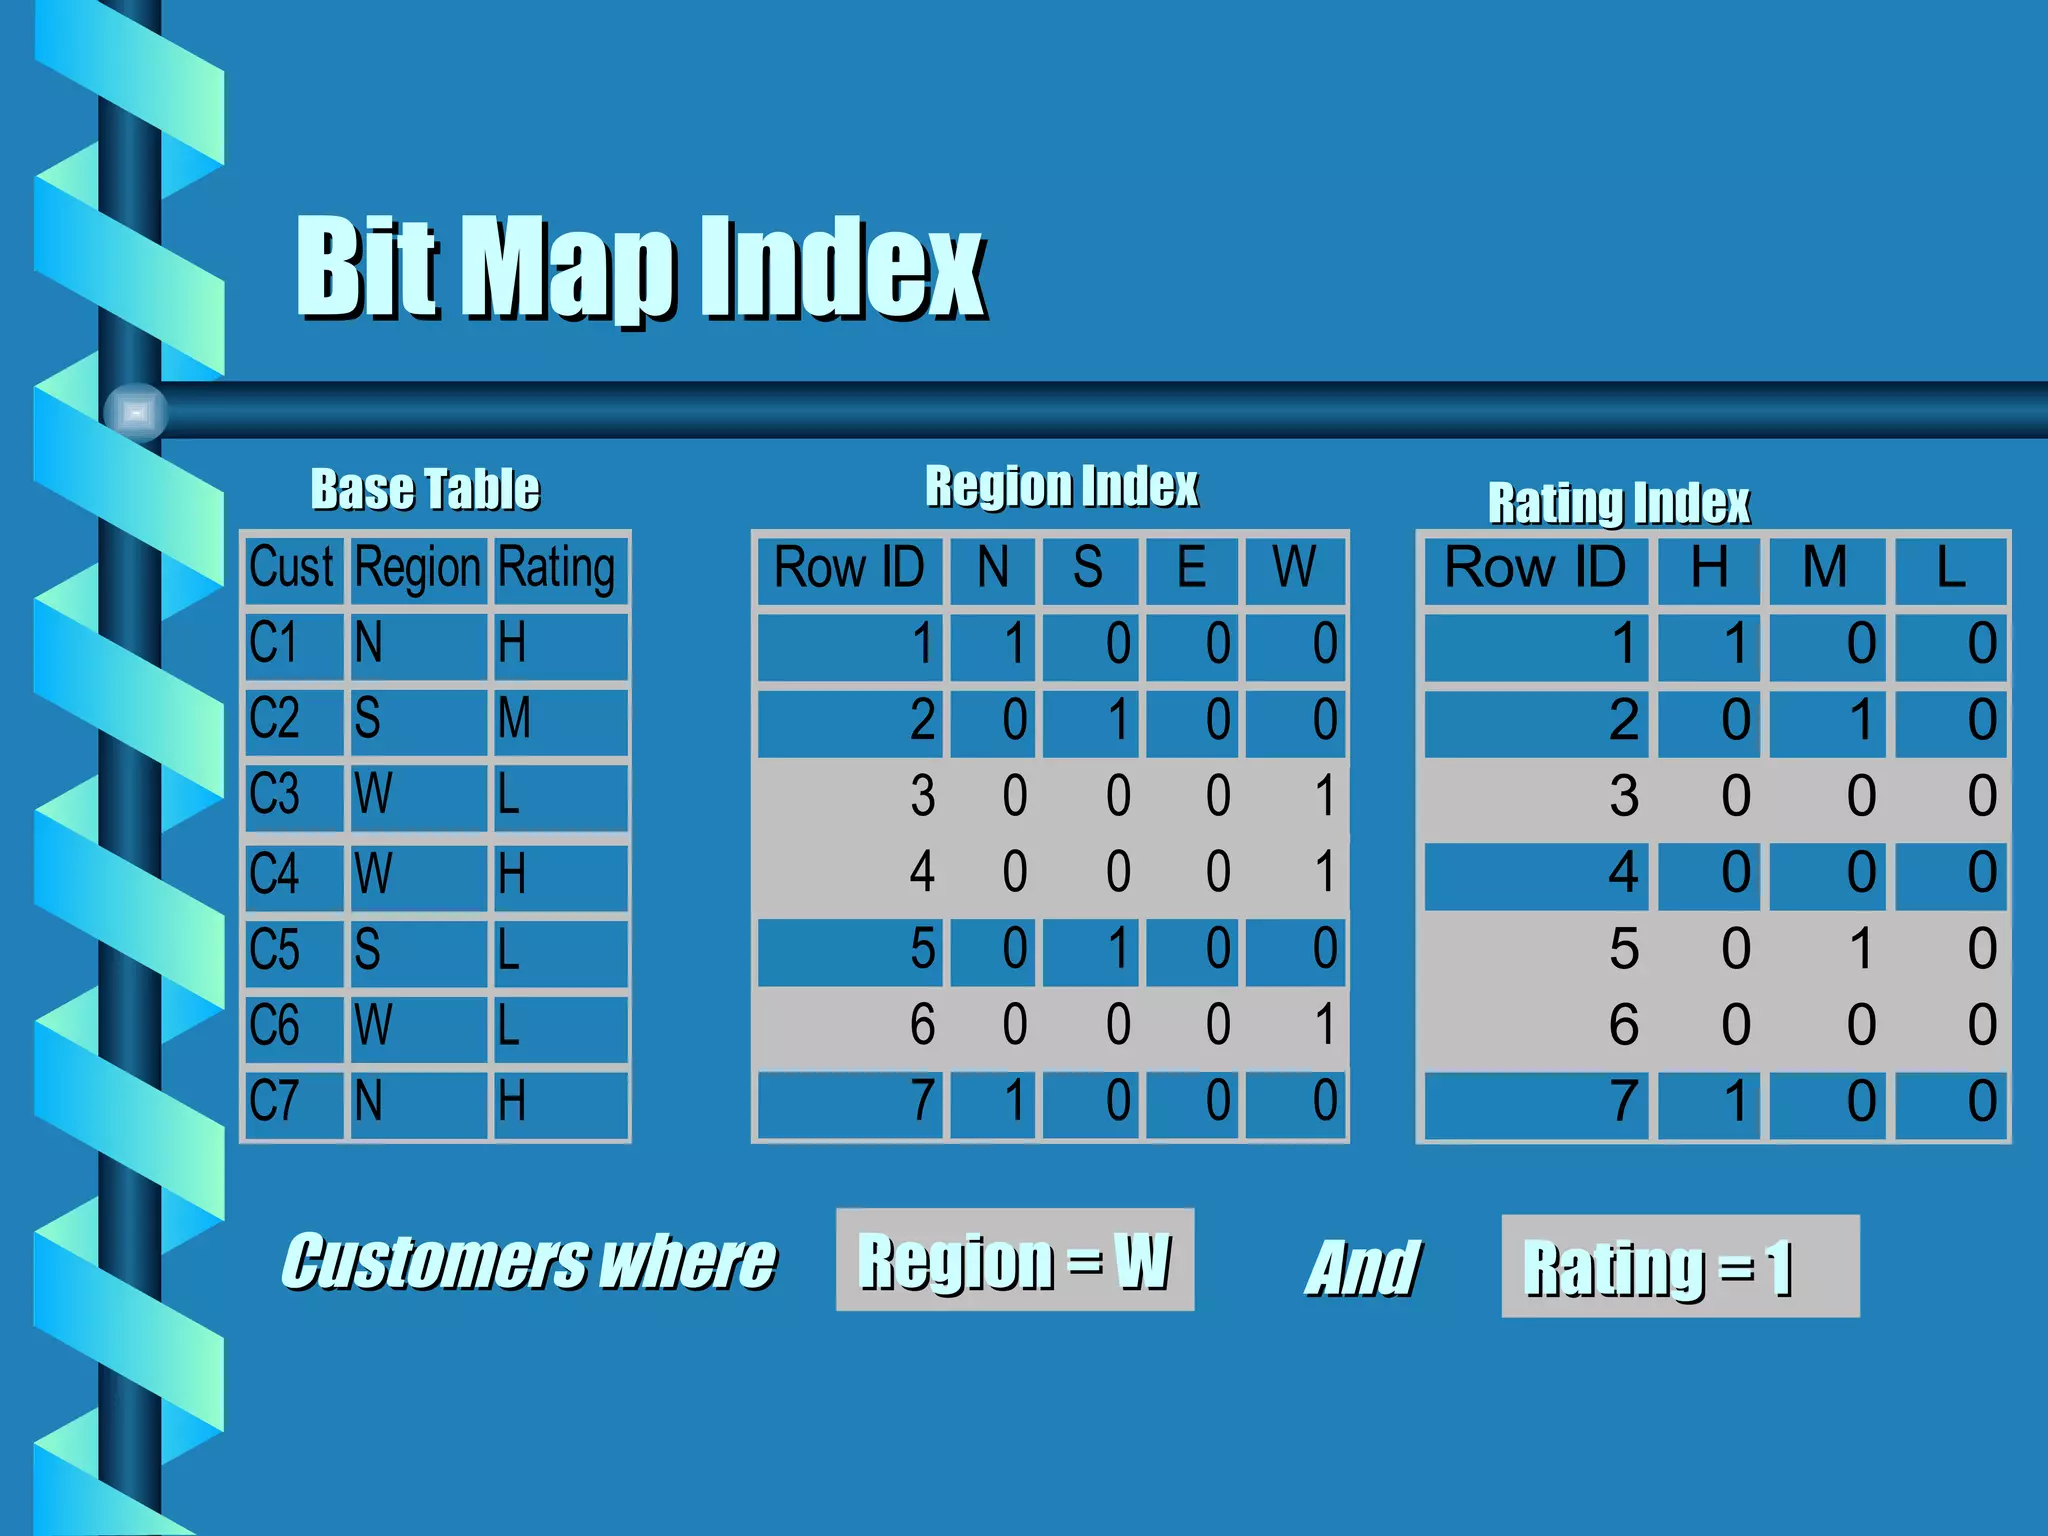Click the "Rating = 1" condition box
This screenshot has width=2048, height=1536.
(x=1680, y=1266)
